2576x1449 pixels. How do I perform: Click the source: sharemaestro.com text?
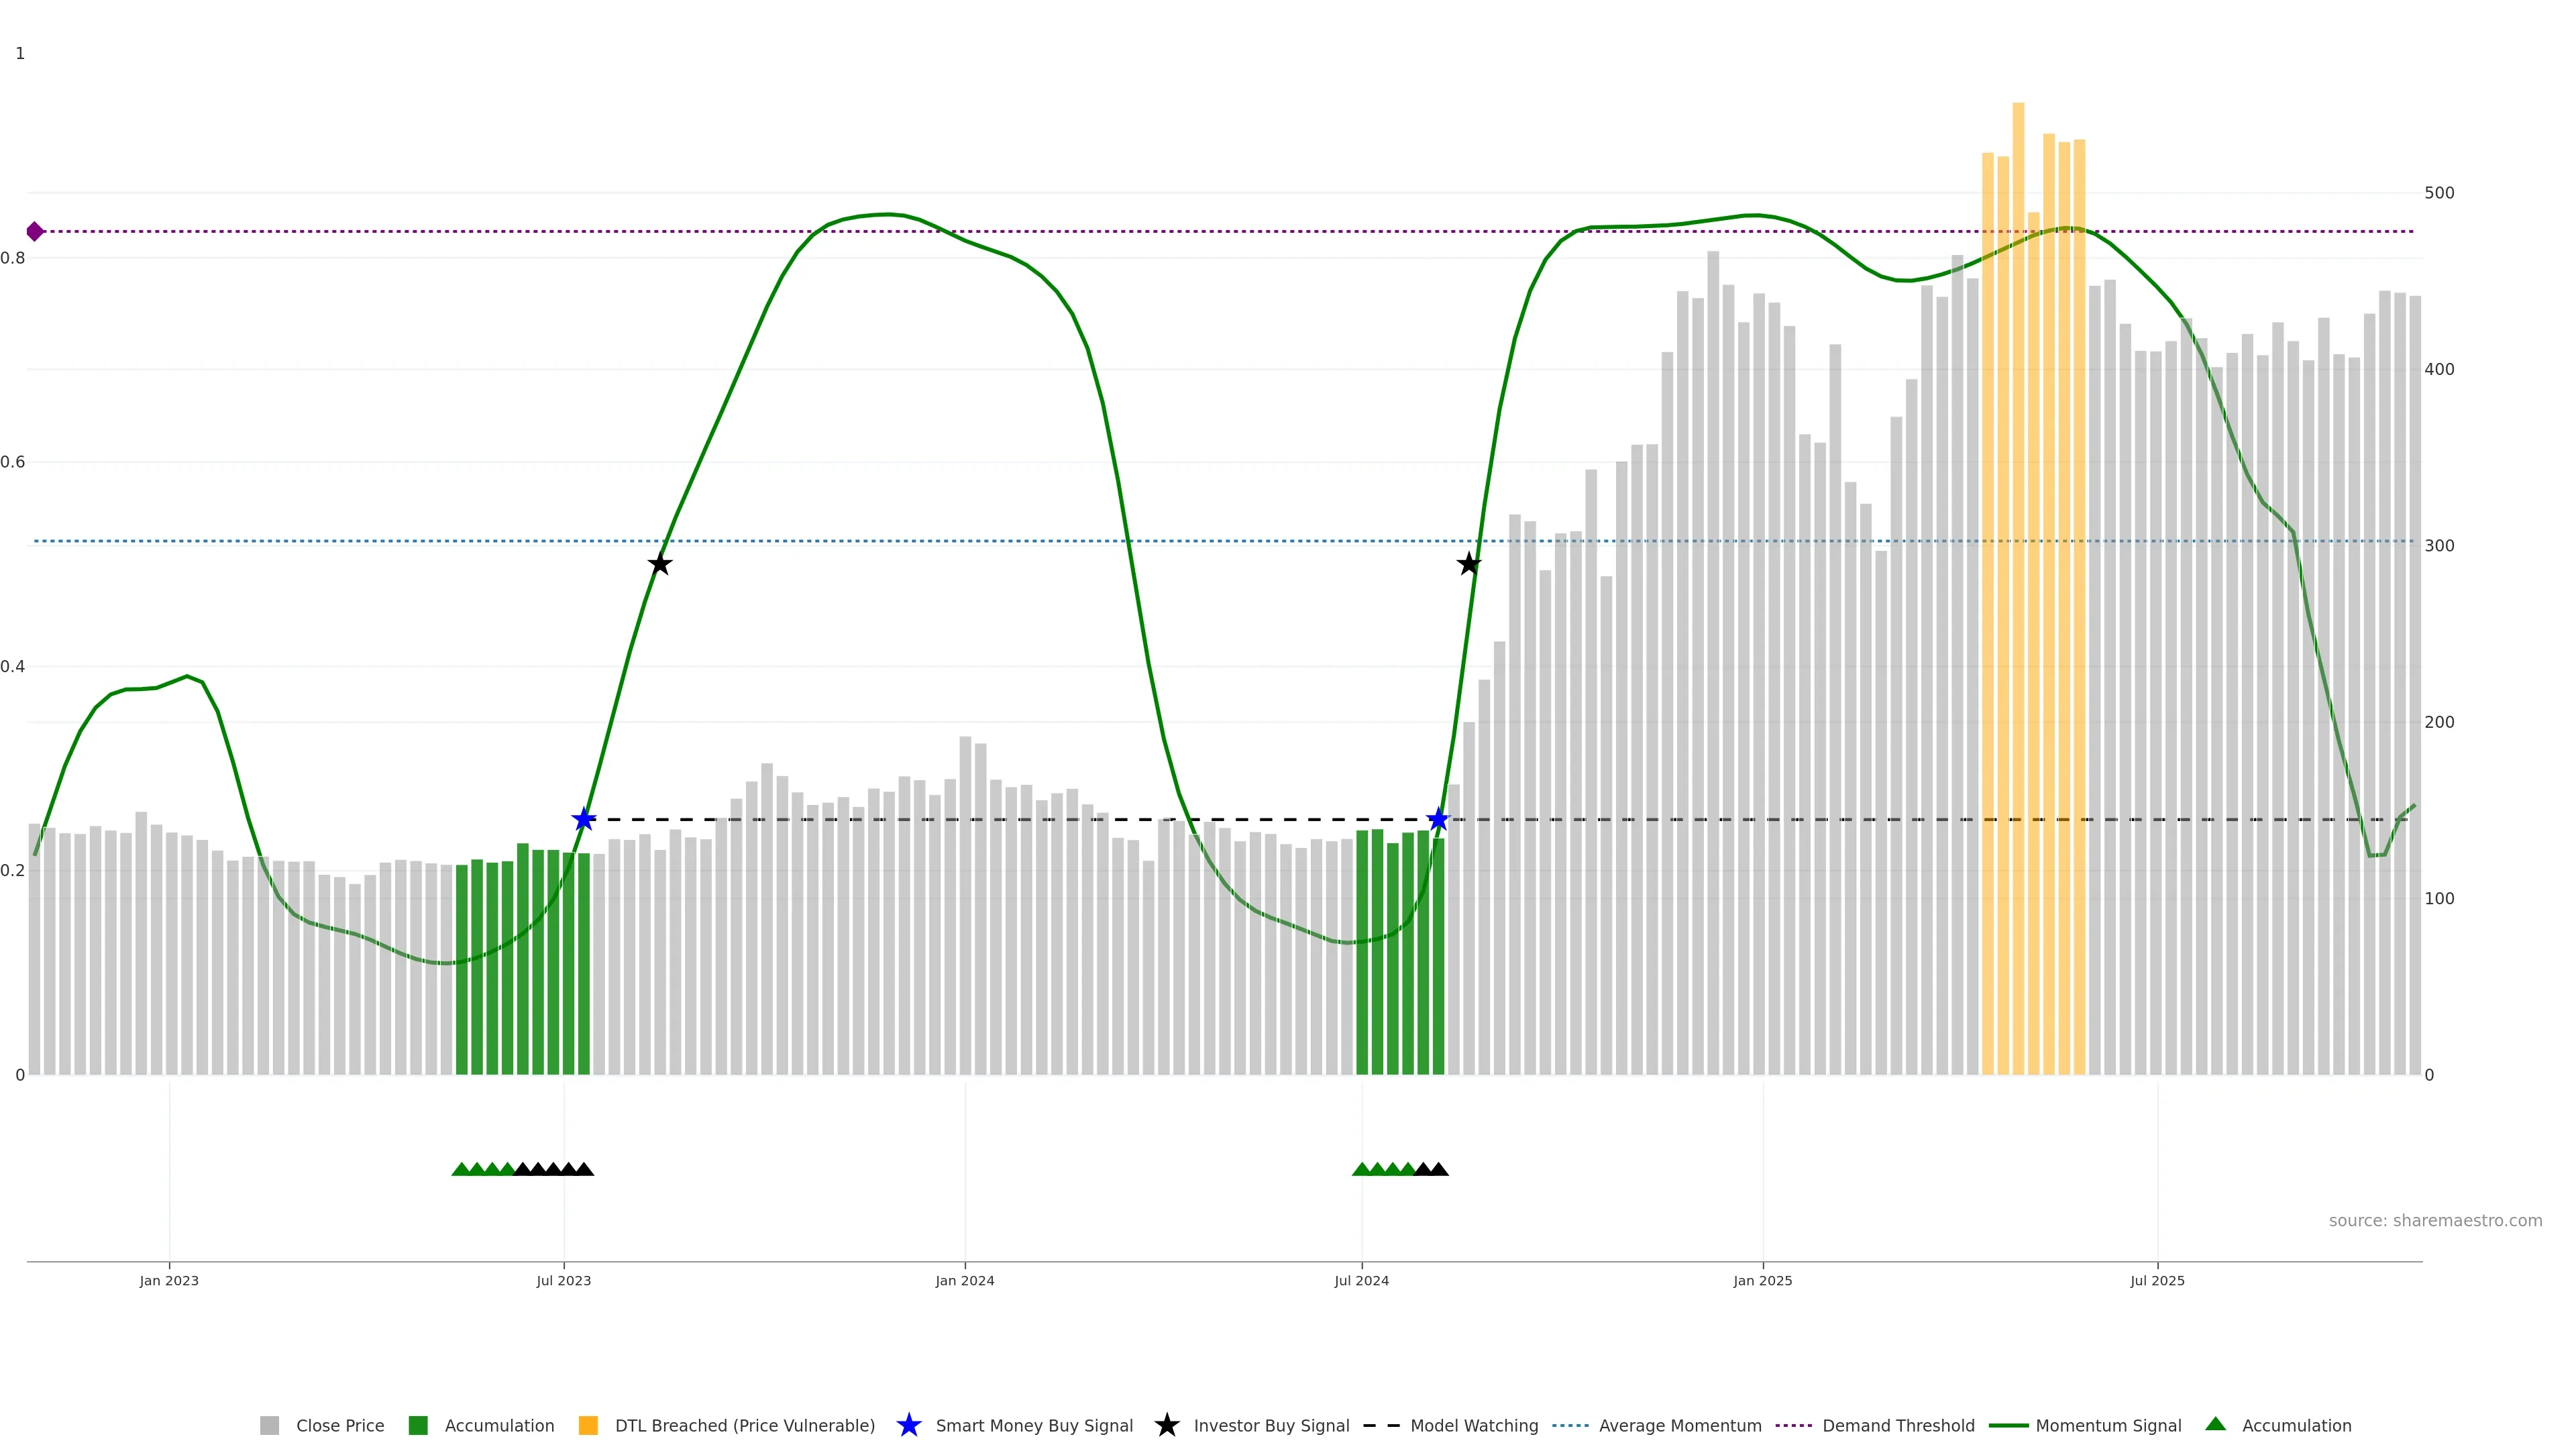[2435, 1221]
